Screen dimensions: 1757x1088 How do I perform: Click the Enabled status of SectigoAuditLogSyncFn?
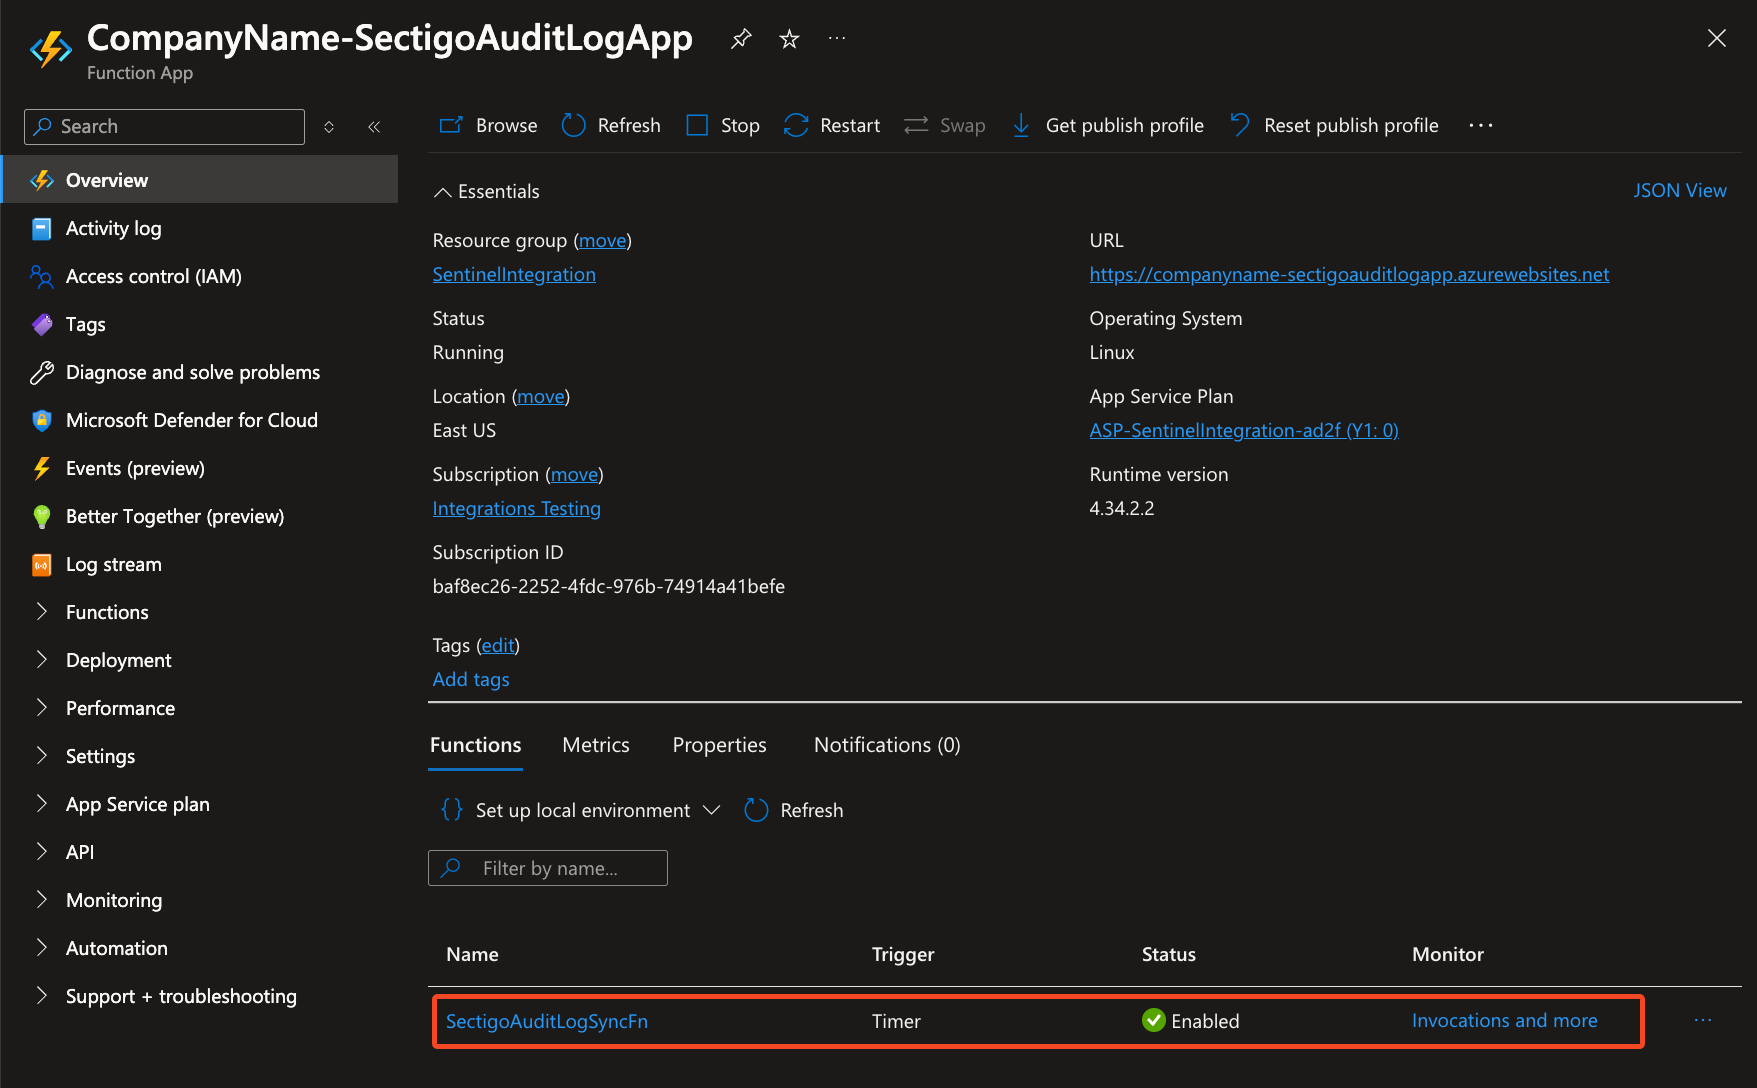tap(1190, 1021)
